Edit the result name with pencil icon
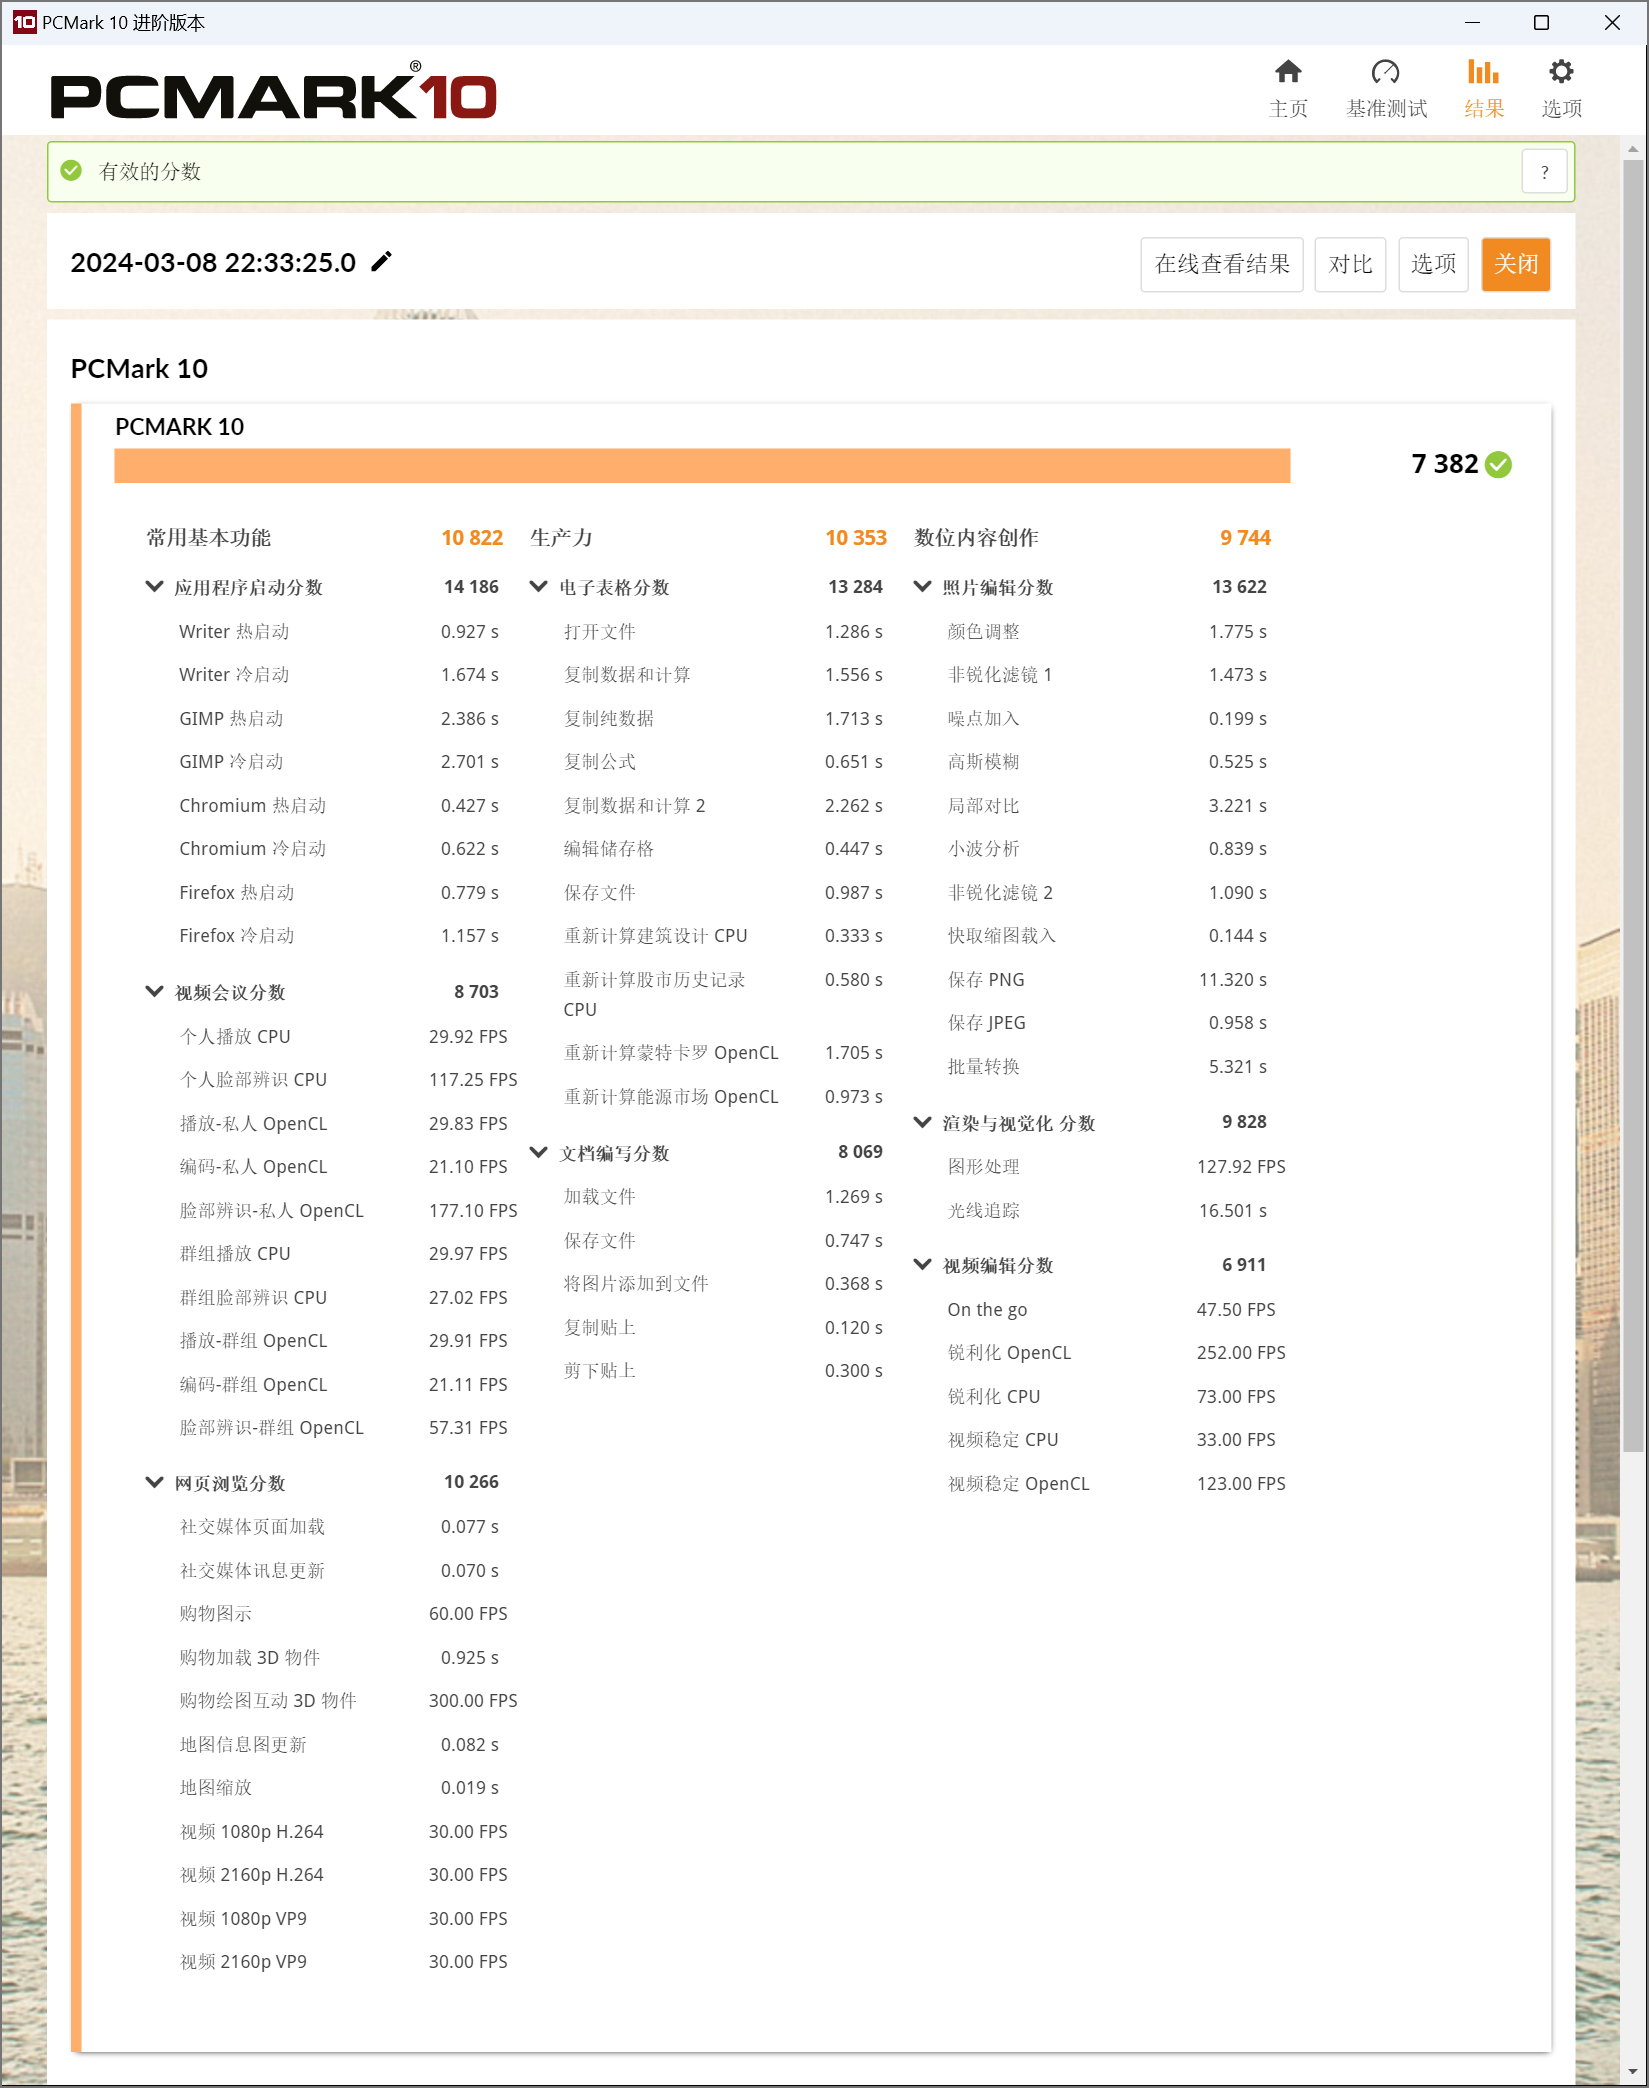The width and height of the screenshot is (1649, 2088). point(382,262)
